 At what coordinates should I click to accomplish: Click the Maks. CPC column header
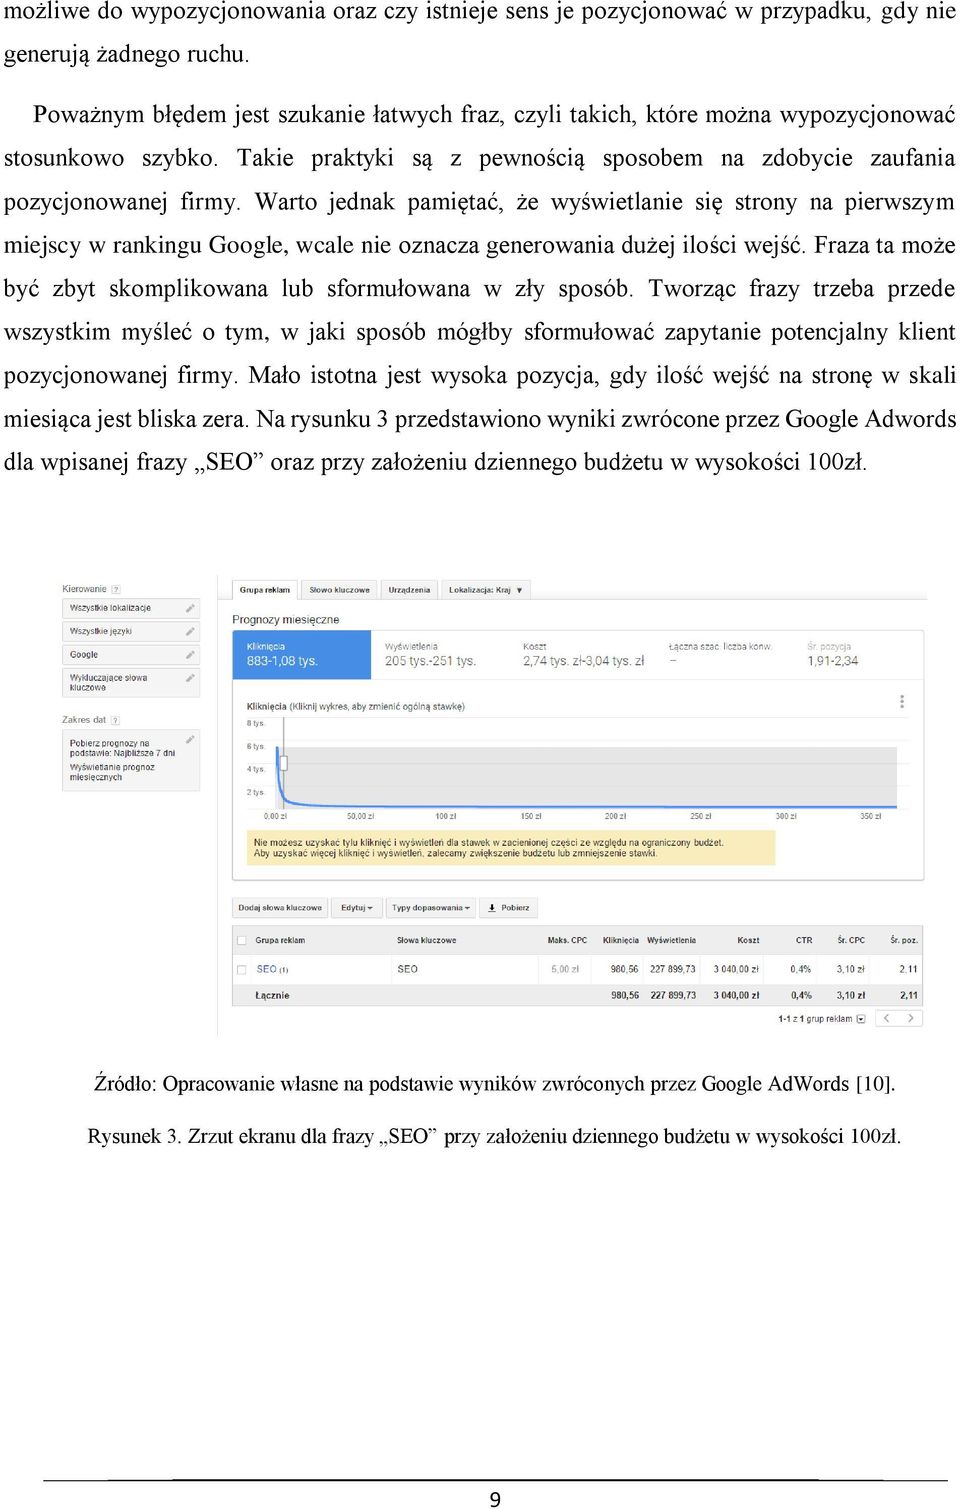567,940
